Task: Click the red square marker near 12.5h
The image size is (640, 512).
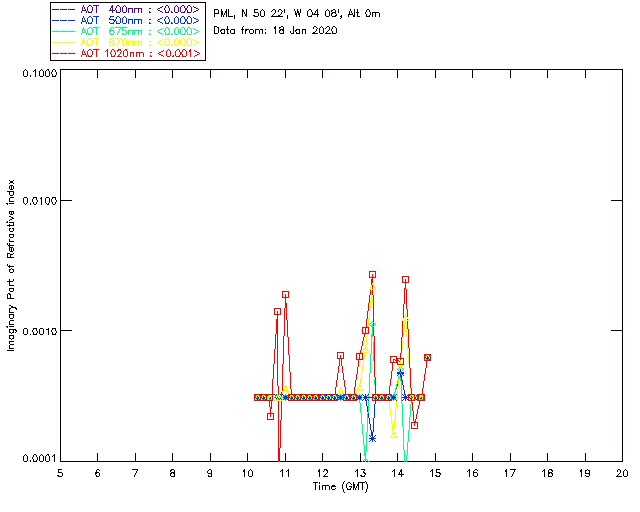Action: point(340,356)
